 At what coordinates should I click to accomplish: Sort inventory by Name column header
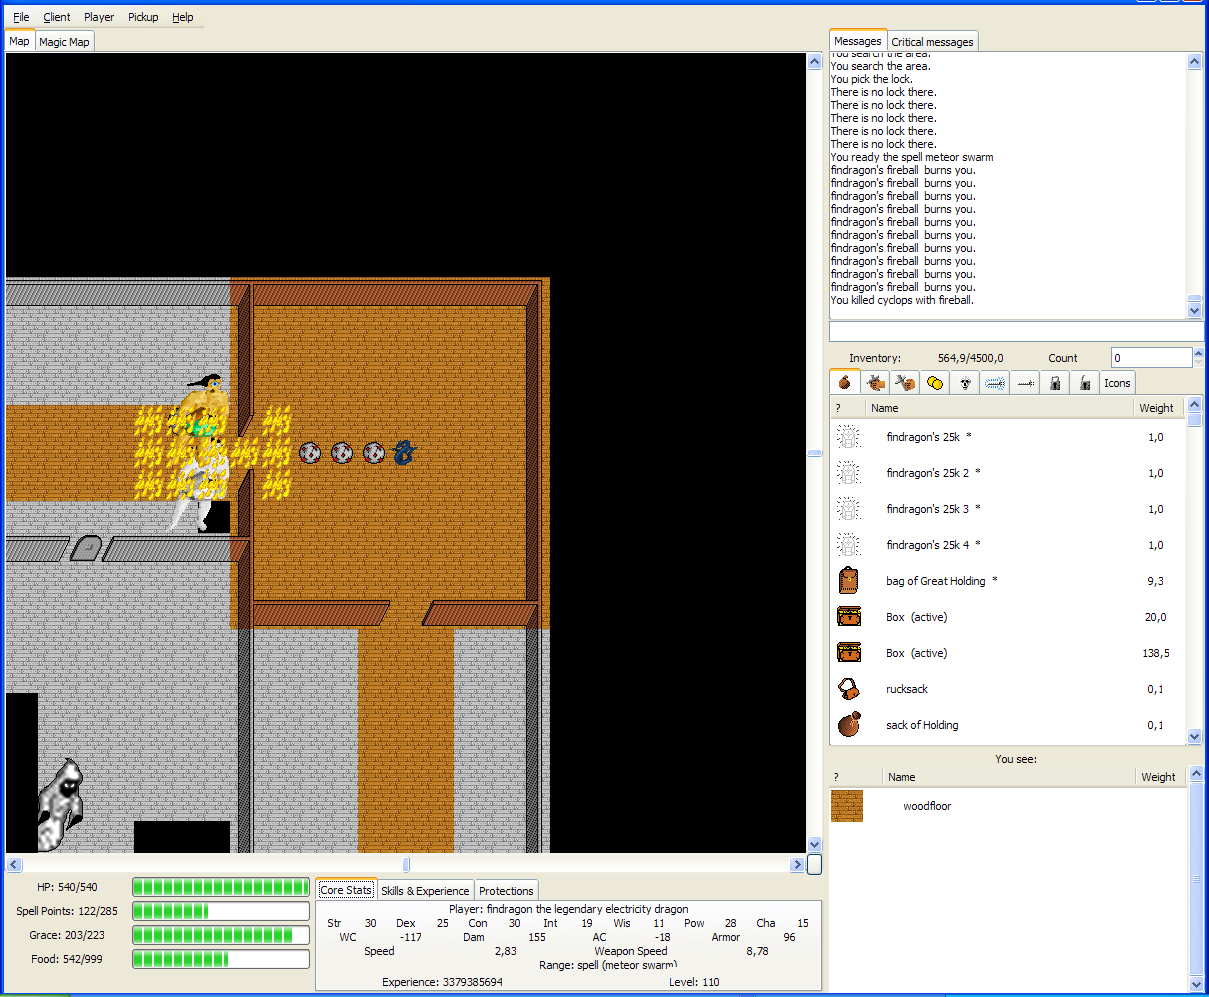[1000, 408]
